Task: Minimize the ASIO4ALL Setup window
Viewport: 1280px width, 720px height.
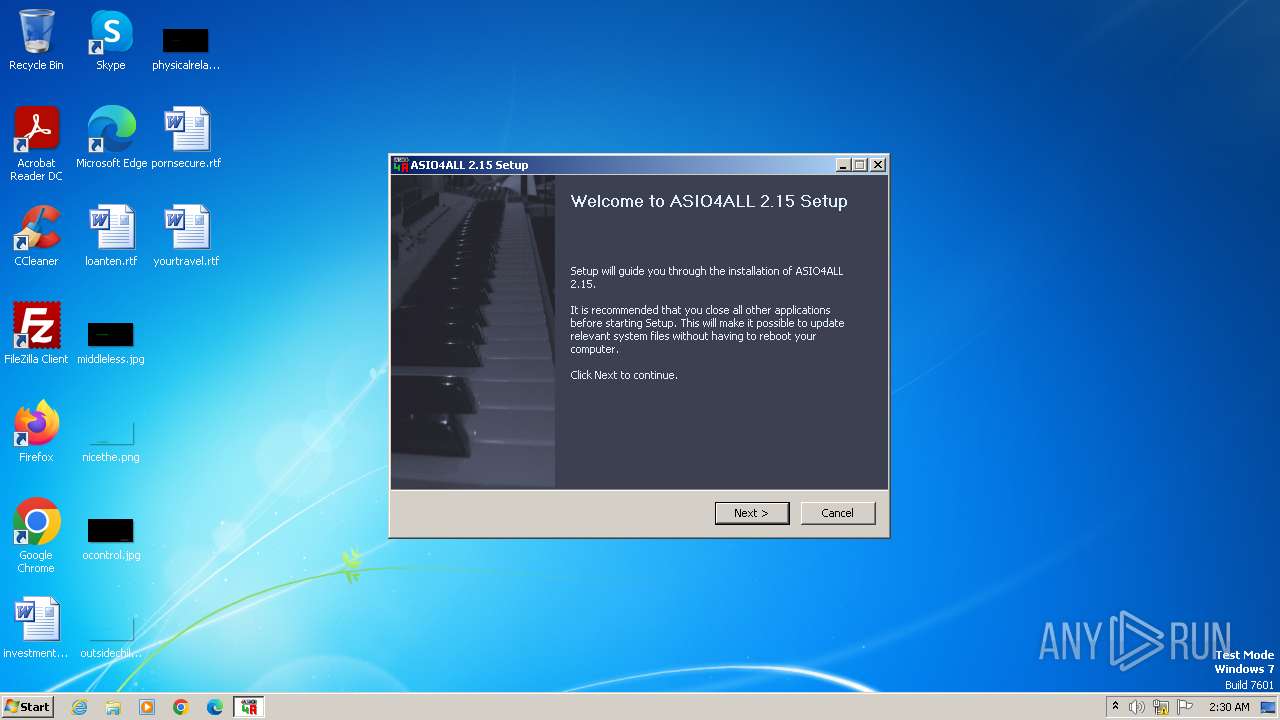Action: click(x=843, y=165)
